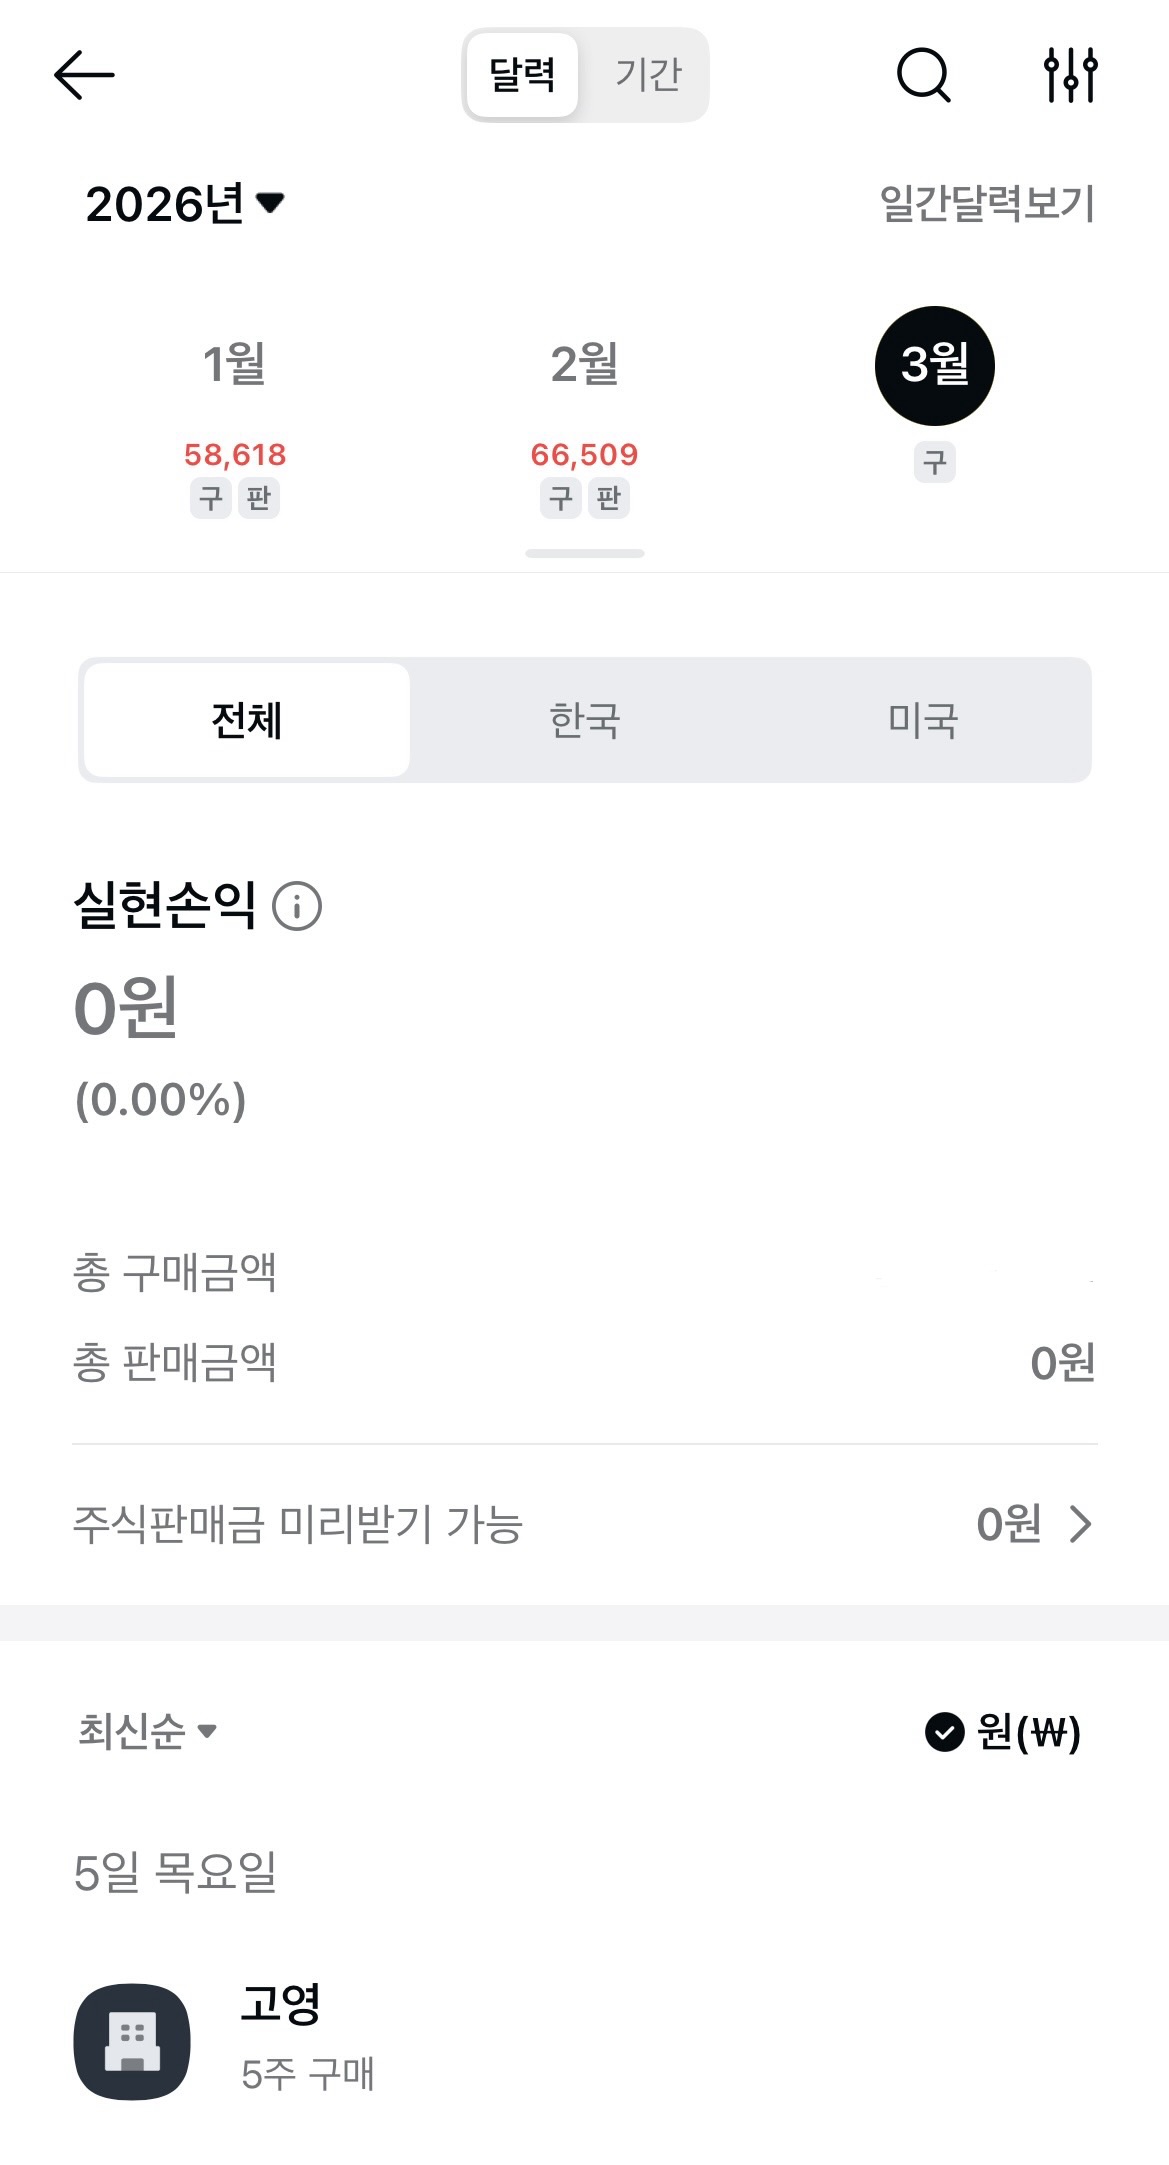Tap the 판 badge under 1월
This screenshot has width=1169, height=2165.
pos(259,498)
